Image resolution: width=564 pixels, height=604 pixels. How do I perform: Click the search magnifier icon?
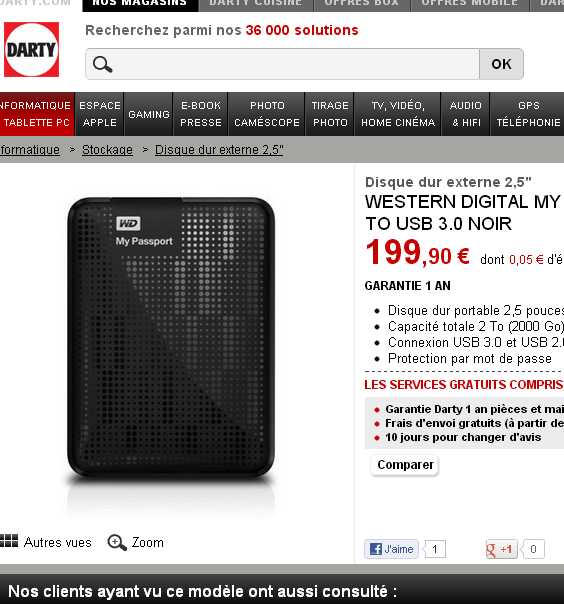[102, 64]
